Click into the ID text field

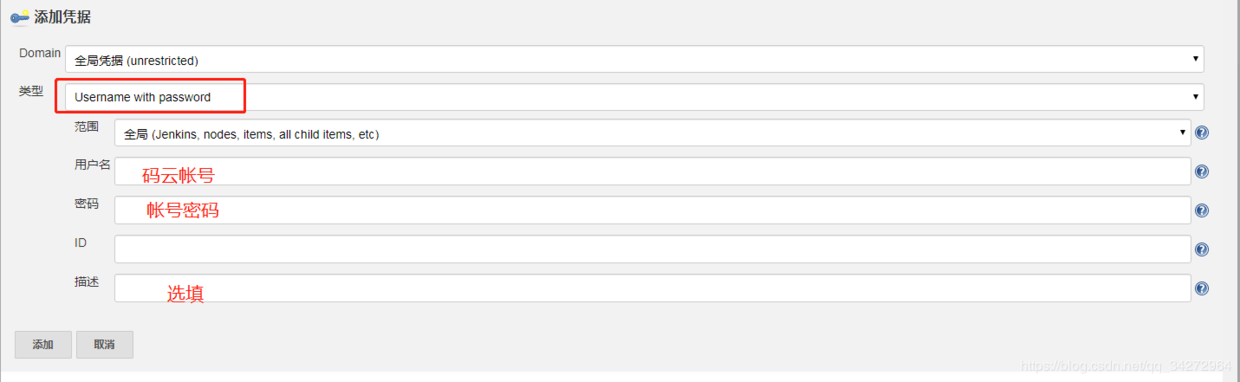click(x=653, y=249)
